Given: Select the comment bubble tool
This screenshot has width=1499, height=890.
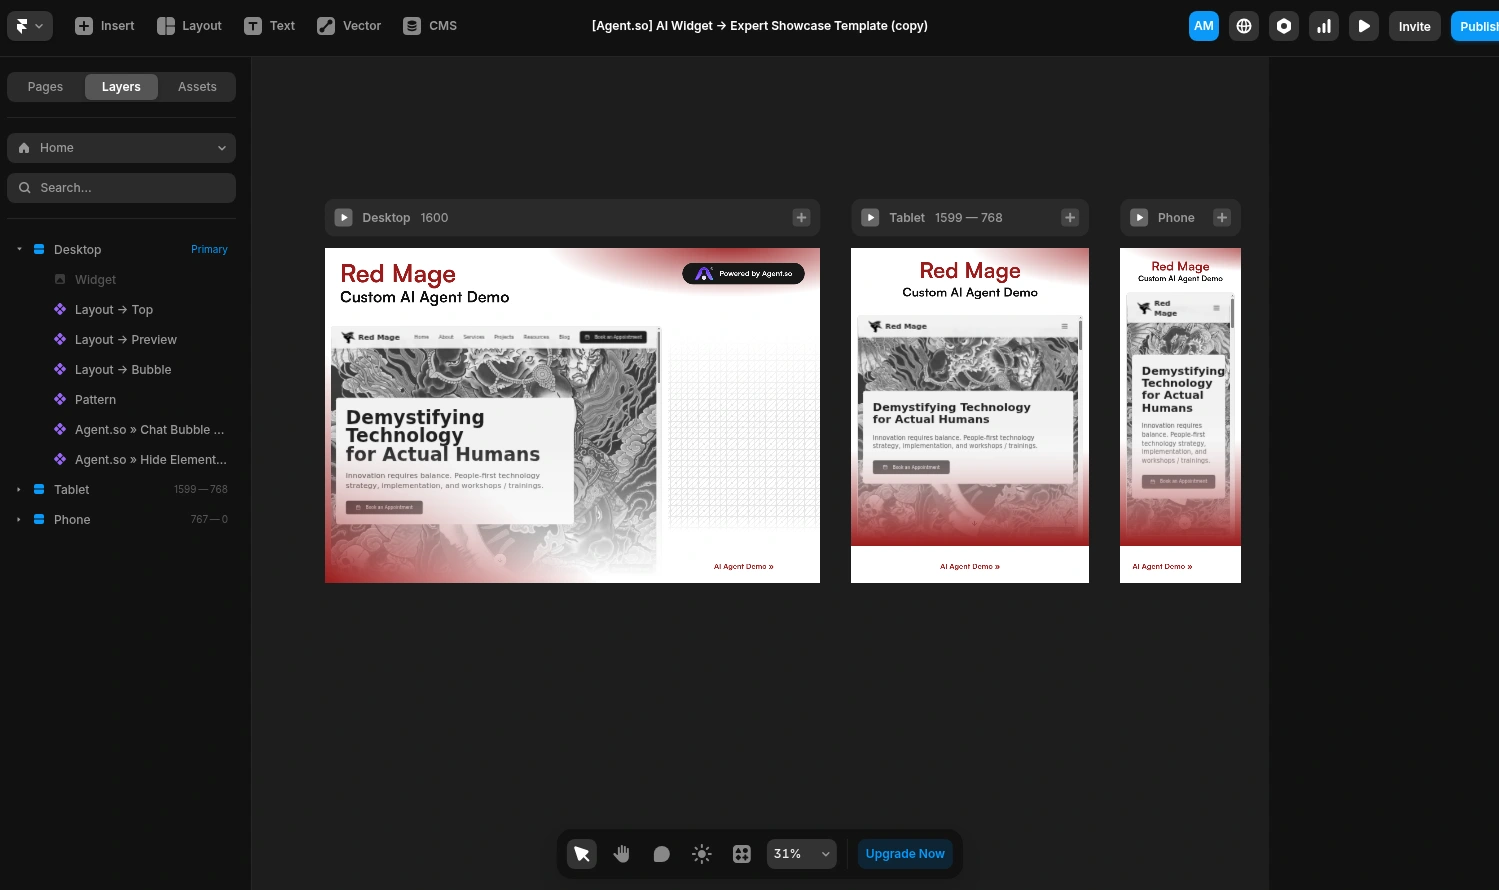Looking at the screenshot, I should point(662,854).
